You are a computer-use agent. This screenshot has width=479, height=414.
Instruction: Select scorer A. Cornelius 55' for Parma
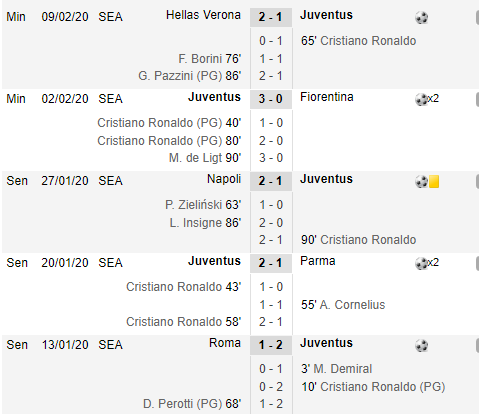point(343,305)
